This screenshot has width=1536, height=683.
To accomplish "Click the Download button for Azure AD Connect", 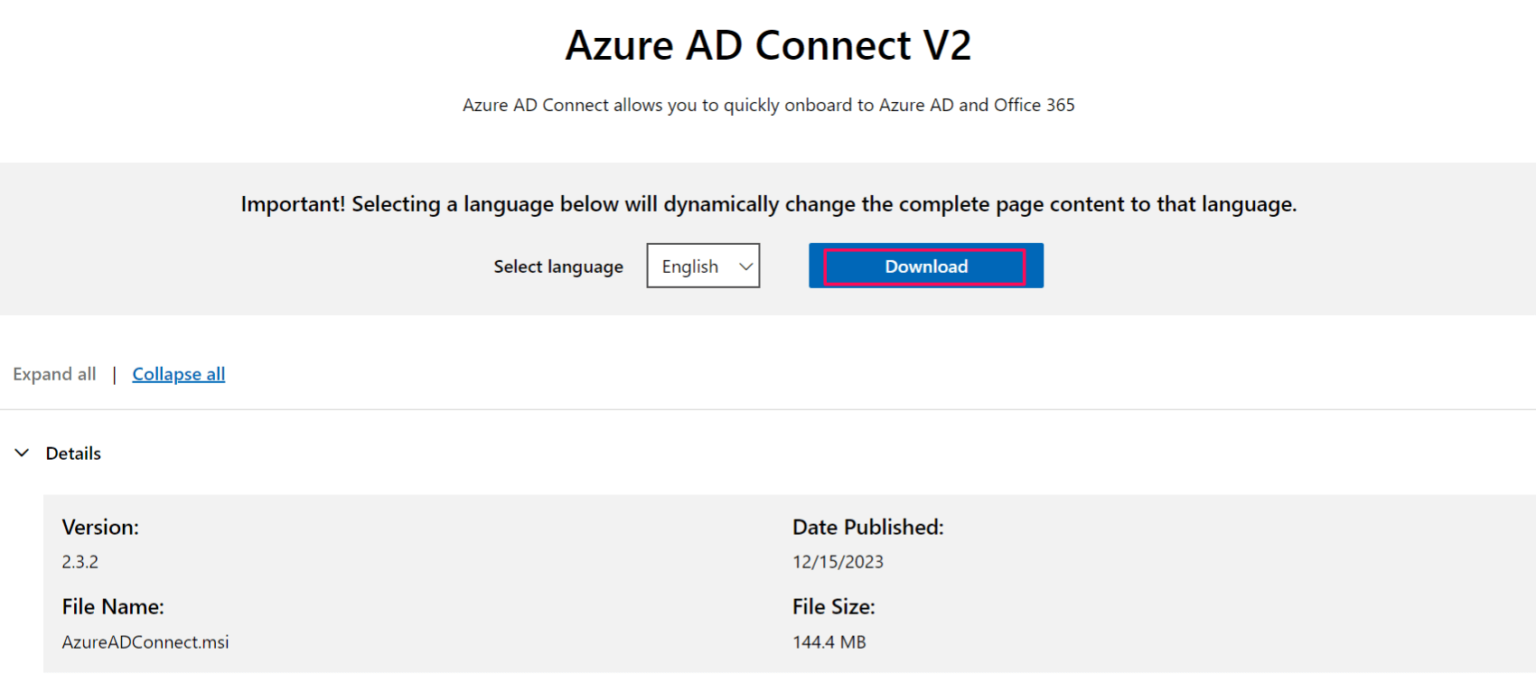I will click(x=925, y=265).
